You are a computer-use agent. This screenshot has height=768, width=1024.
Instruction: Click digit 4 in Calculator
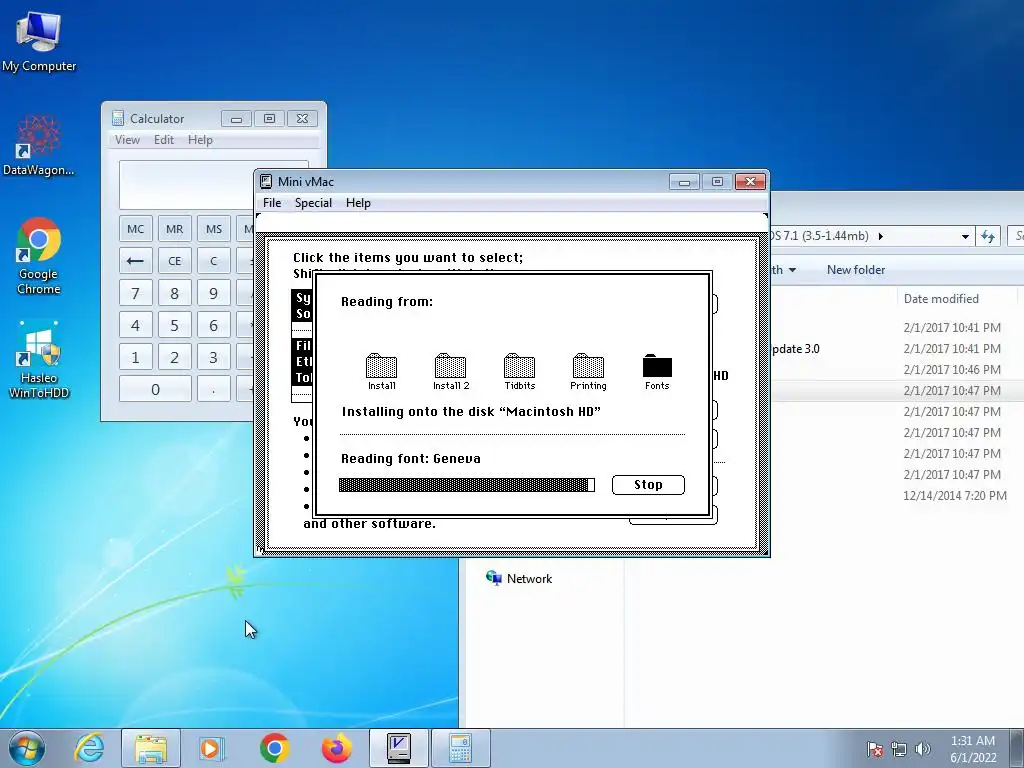pos(136,325)
